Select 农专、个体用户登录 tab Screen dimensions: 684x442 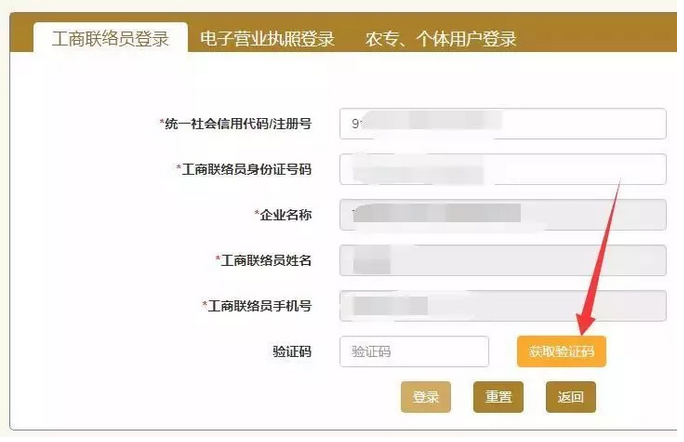[x=441, y=39]
